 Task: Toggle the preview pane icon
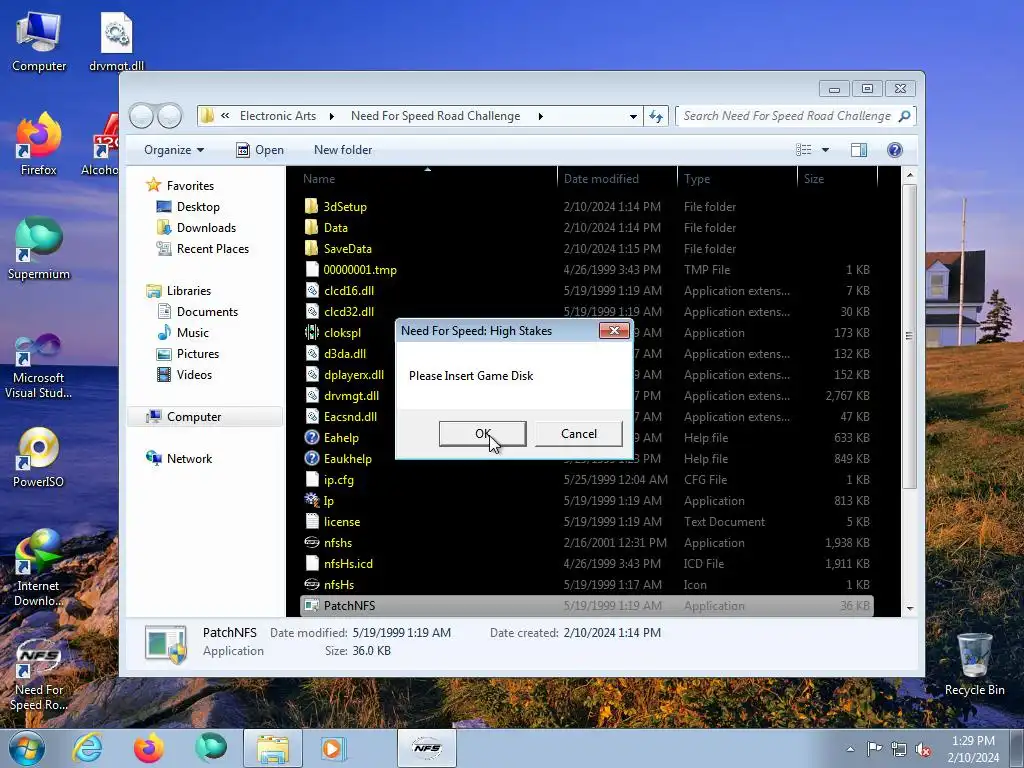[859, 150]
